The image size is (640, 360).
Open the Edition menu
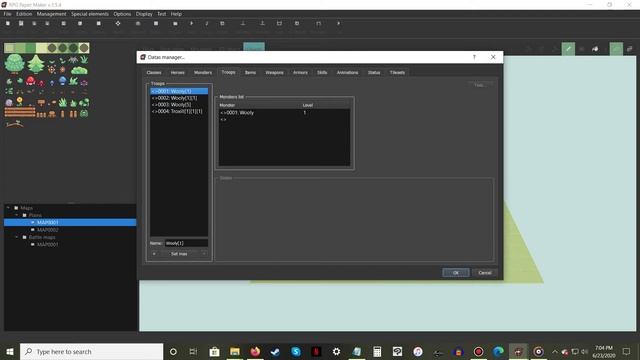24,14
